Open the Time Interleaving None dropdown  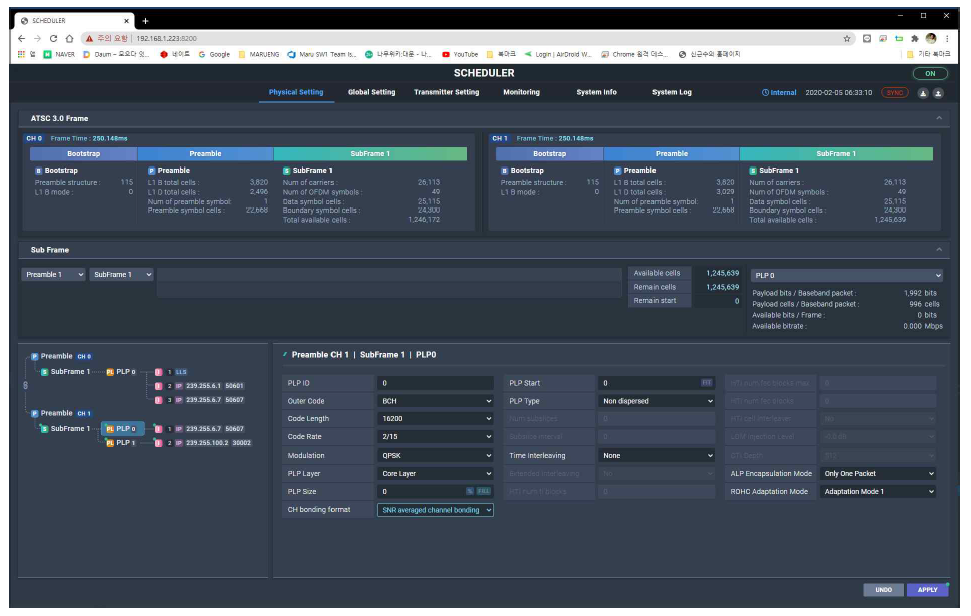coord(656,456)
